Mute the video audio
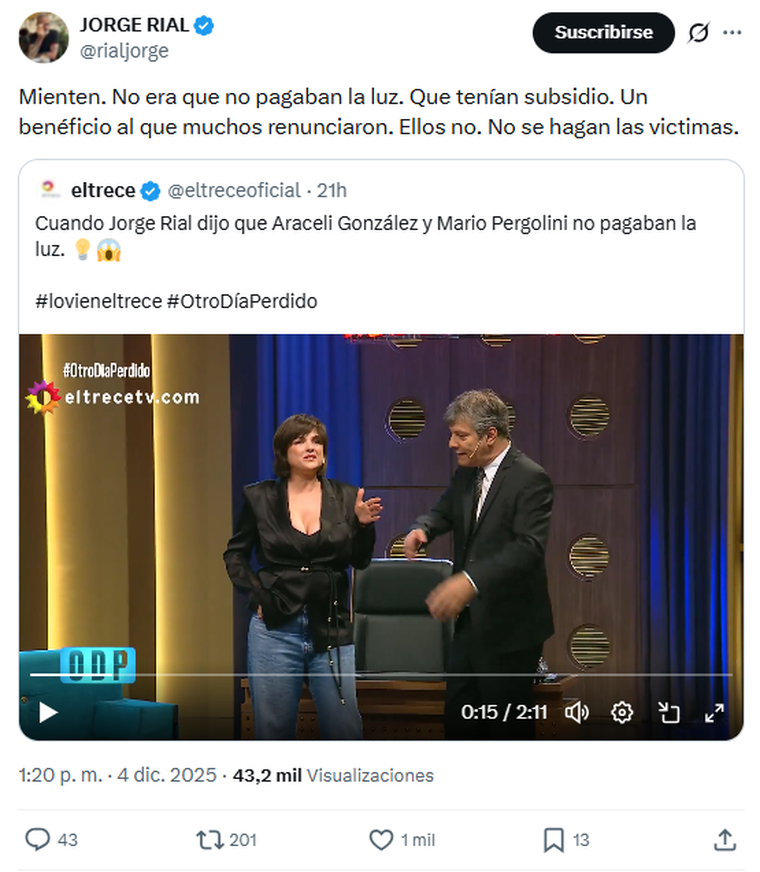Image resolution: width=760 pixels, height=872 pixels. (575, 714)
